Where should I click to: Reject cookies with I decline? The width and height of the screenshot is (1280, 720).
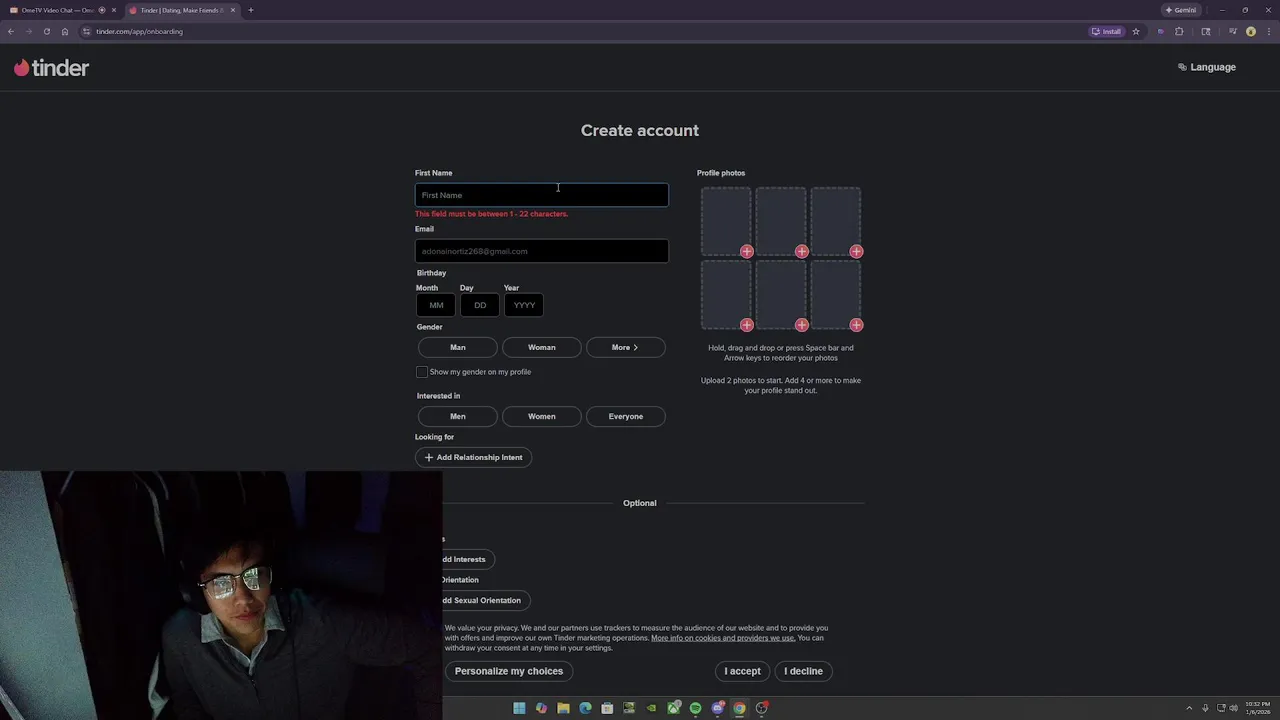click(803, 671)
